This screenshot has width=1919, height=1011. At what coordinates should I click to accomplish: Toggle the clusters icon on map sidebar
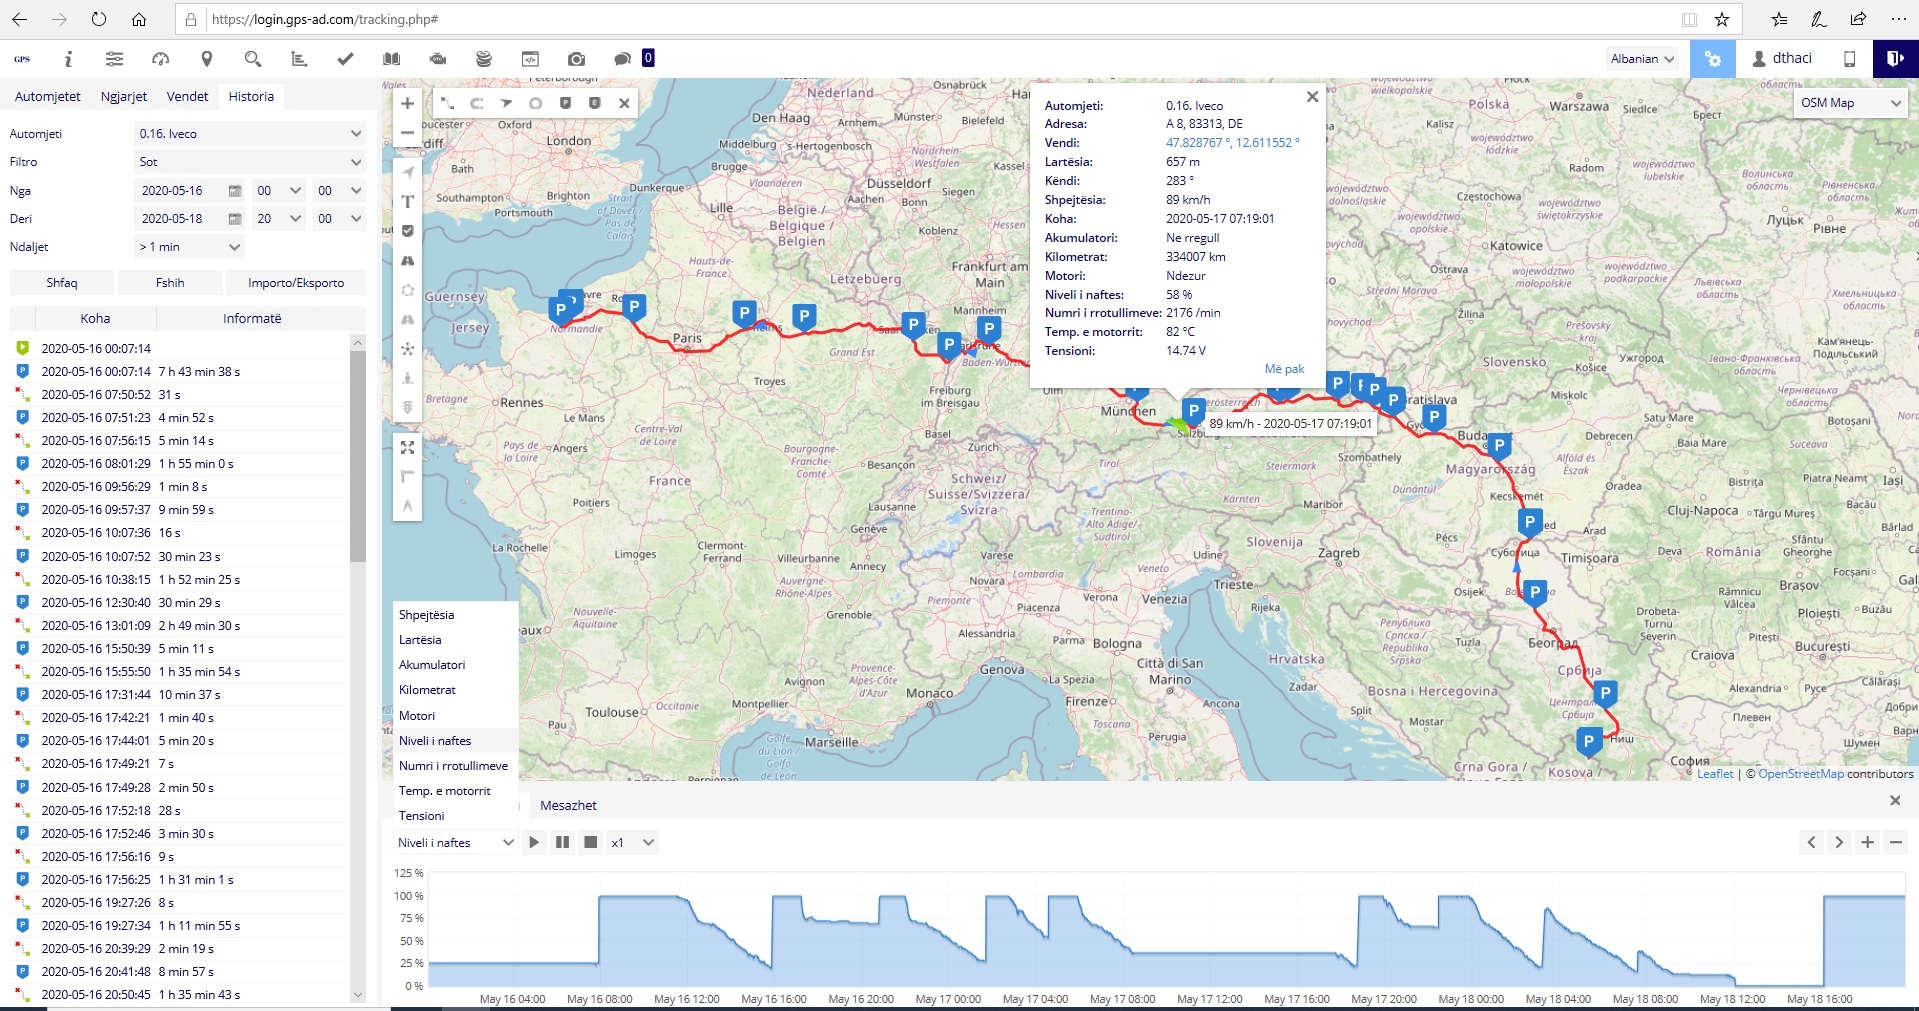click(x=407, y=349)
